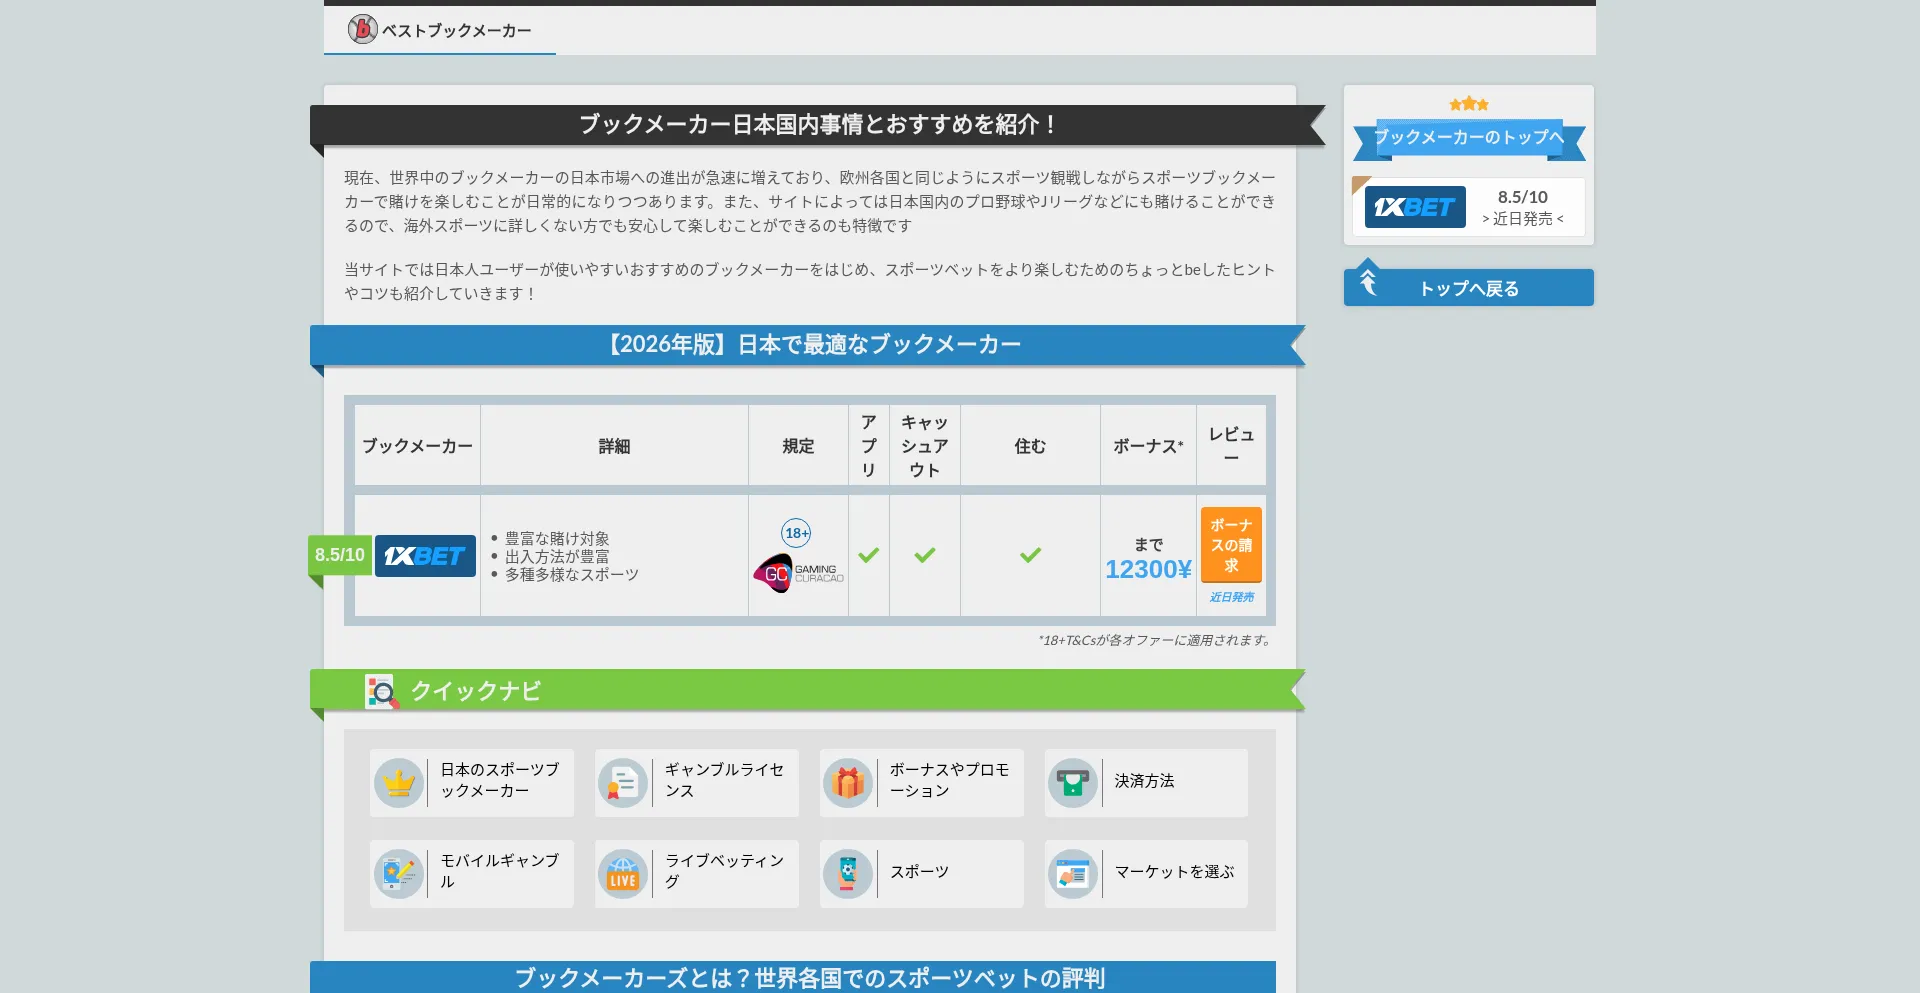Open the > 近日発売 < link in the sidebar
The height and width of the screenshot is (993, 1920).
1523,219
